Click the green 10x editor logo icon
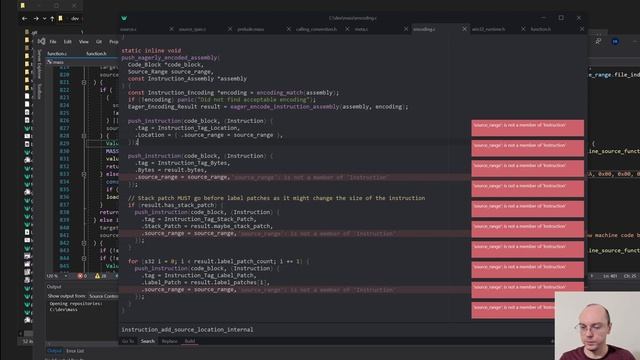Screen dimensions: 640x360 pyautogui.click(x=124, y=18)
